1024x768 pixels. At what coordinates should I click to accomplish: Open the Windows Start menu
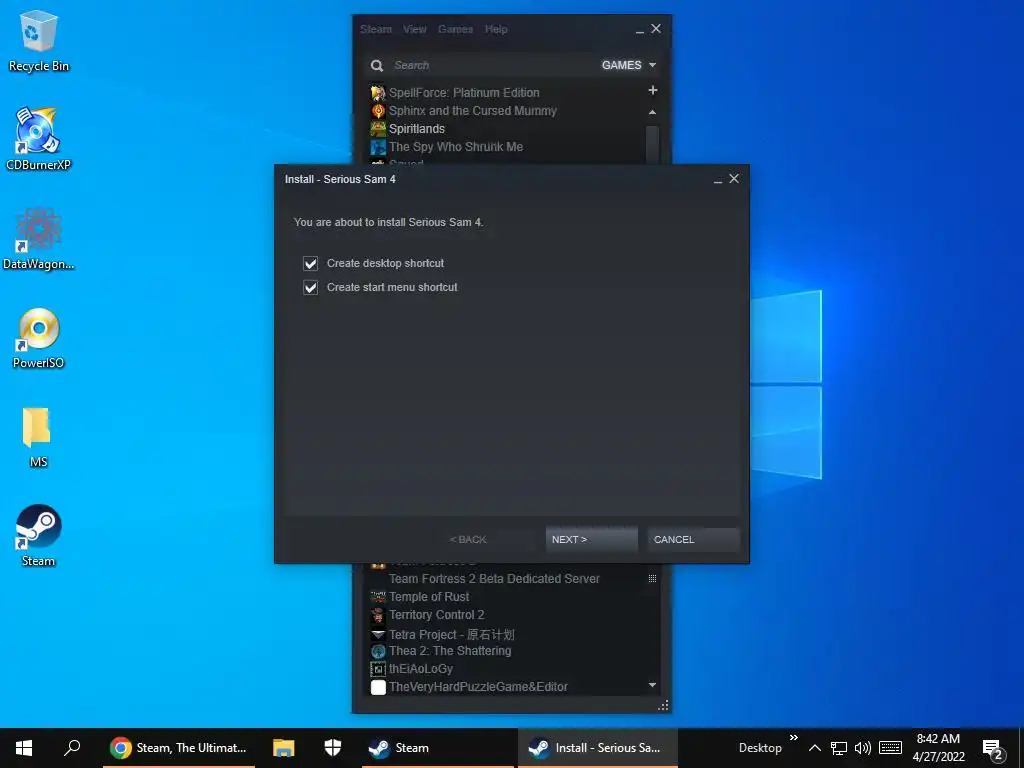coord(24,748)
